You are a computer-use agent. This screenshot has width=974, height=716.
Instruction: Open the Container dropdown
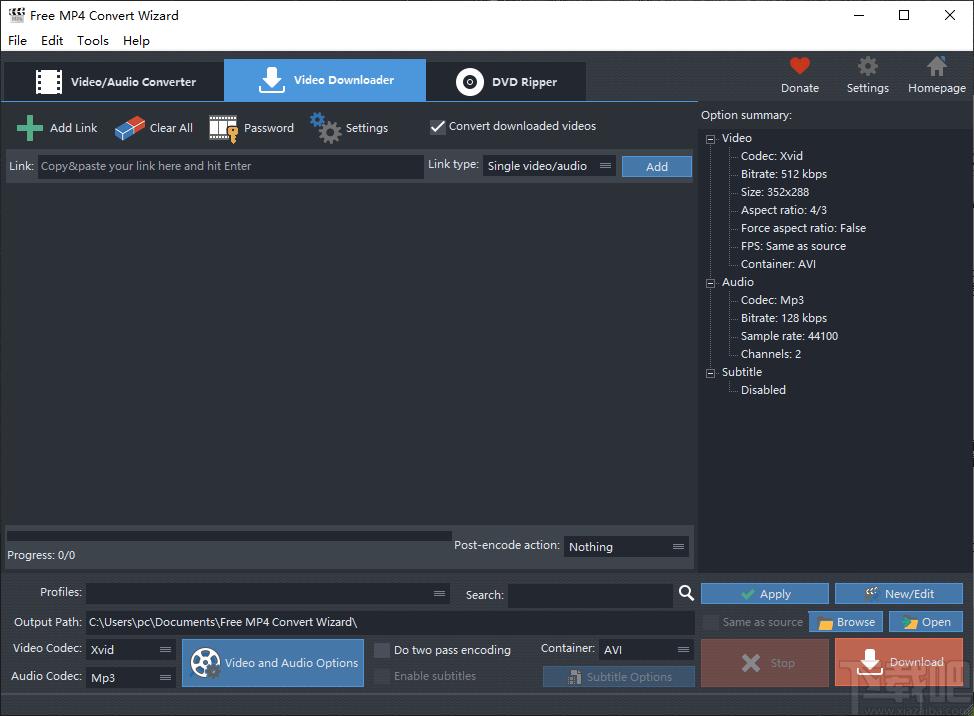click(647, 650)
